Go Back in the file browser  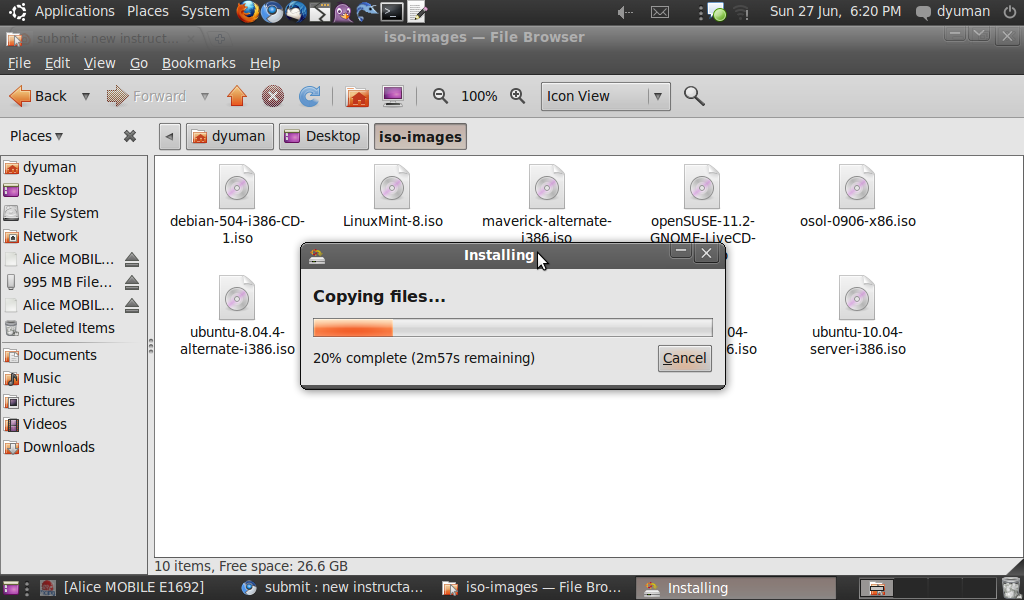coord(38,97)
